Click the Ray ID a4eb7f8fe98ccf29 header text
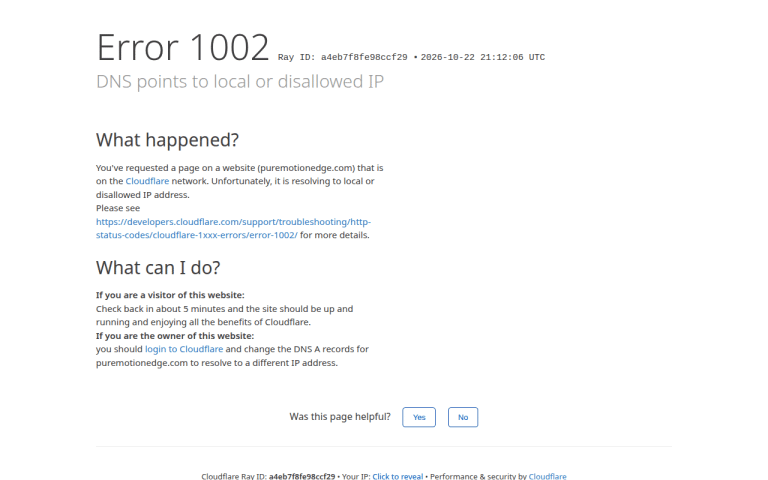 [x=342, y=57]
